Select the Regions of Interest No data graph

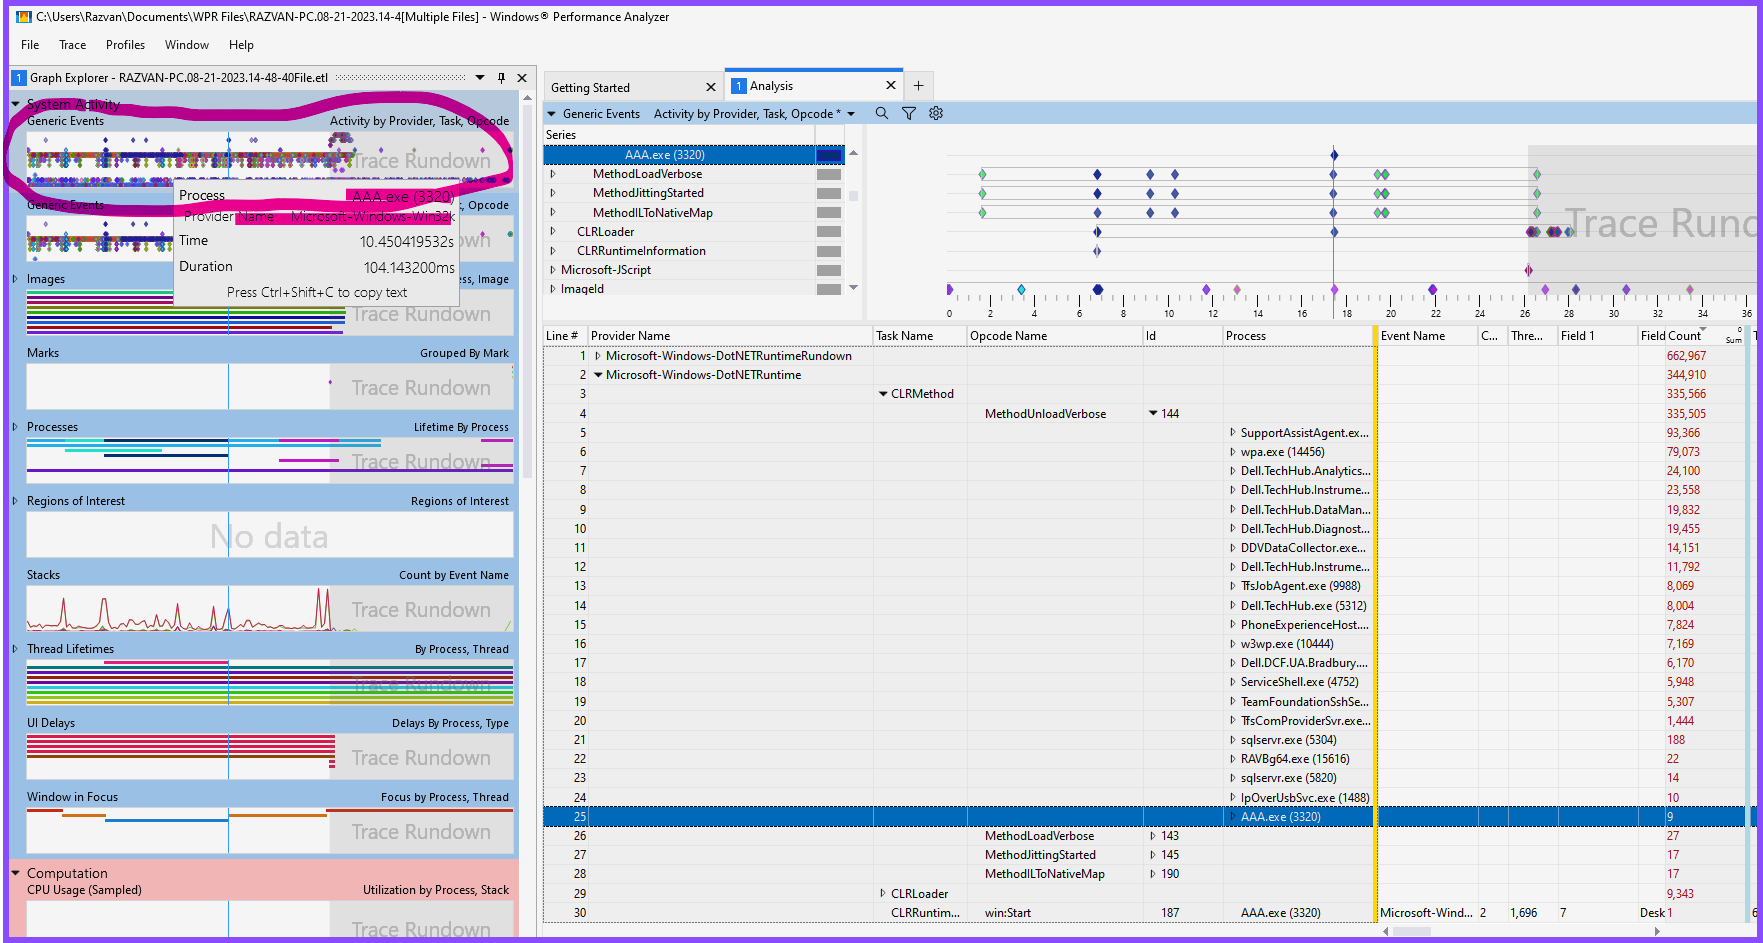click(270, 535)
